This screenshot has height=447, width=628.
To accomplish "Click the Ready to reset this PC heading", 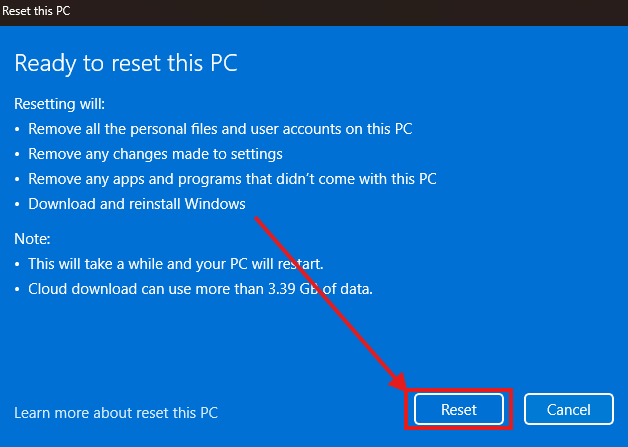I will (126, 63).
